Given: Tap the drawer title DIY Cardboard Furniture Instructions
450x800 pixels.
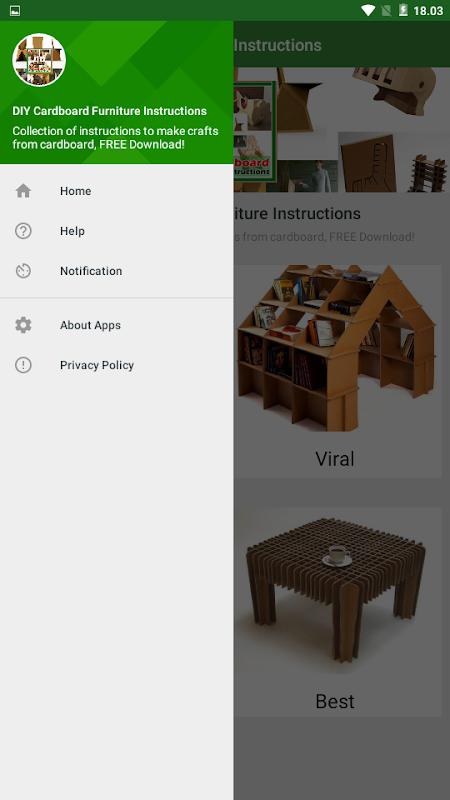Looking at the screenshot, I should [x=110, y=111].
